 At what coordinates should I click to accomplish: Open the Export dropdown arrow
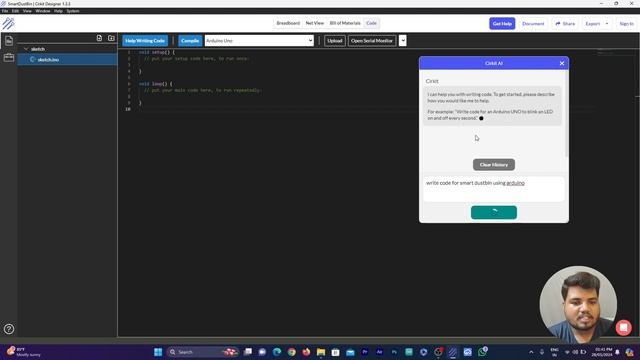click(607, 24)
